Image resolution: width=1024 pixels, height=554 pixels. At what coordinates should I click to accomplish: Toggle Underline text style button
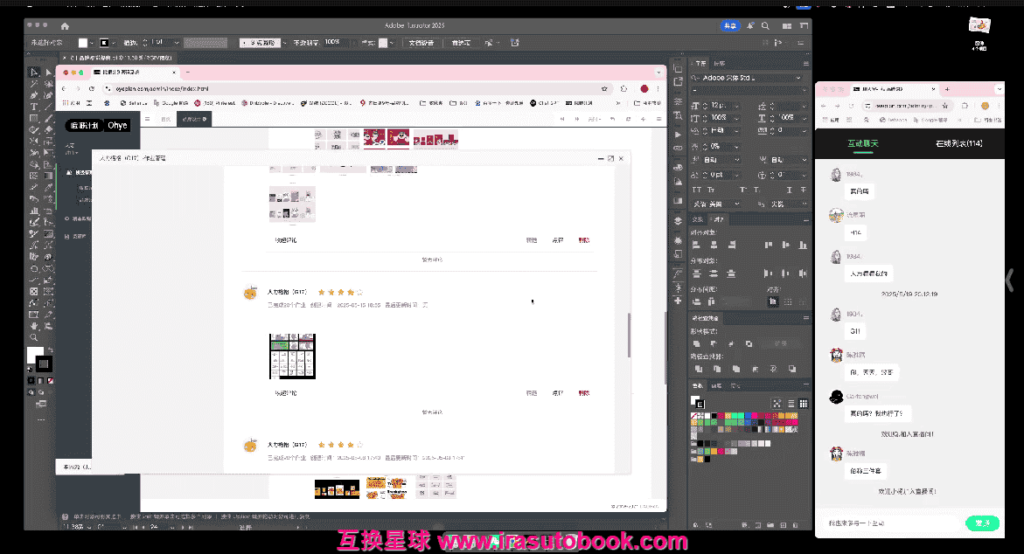coord(789,190)
